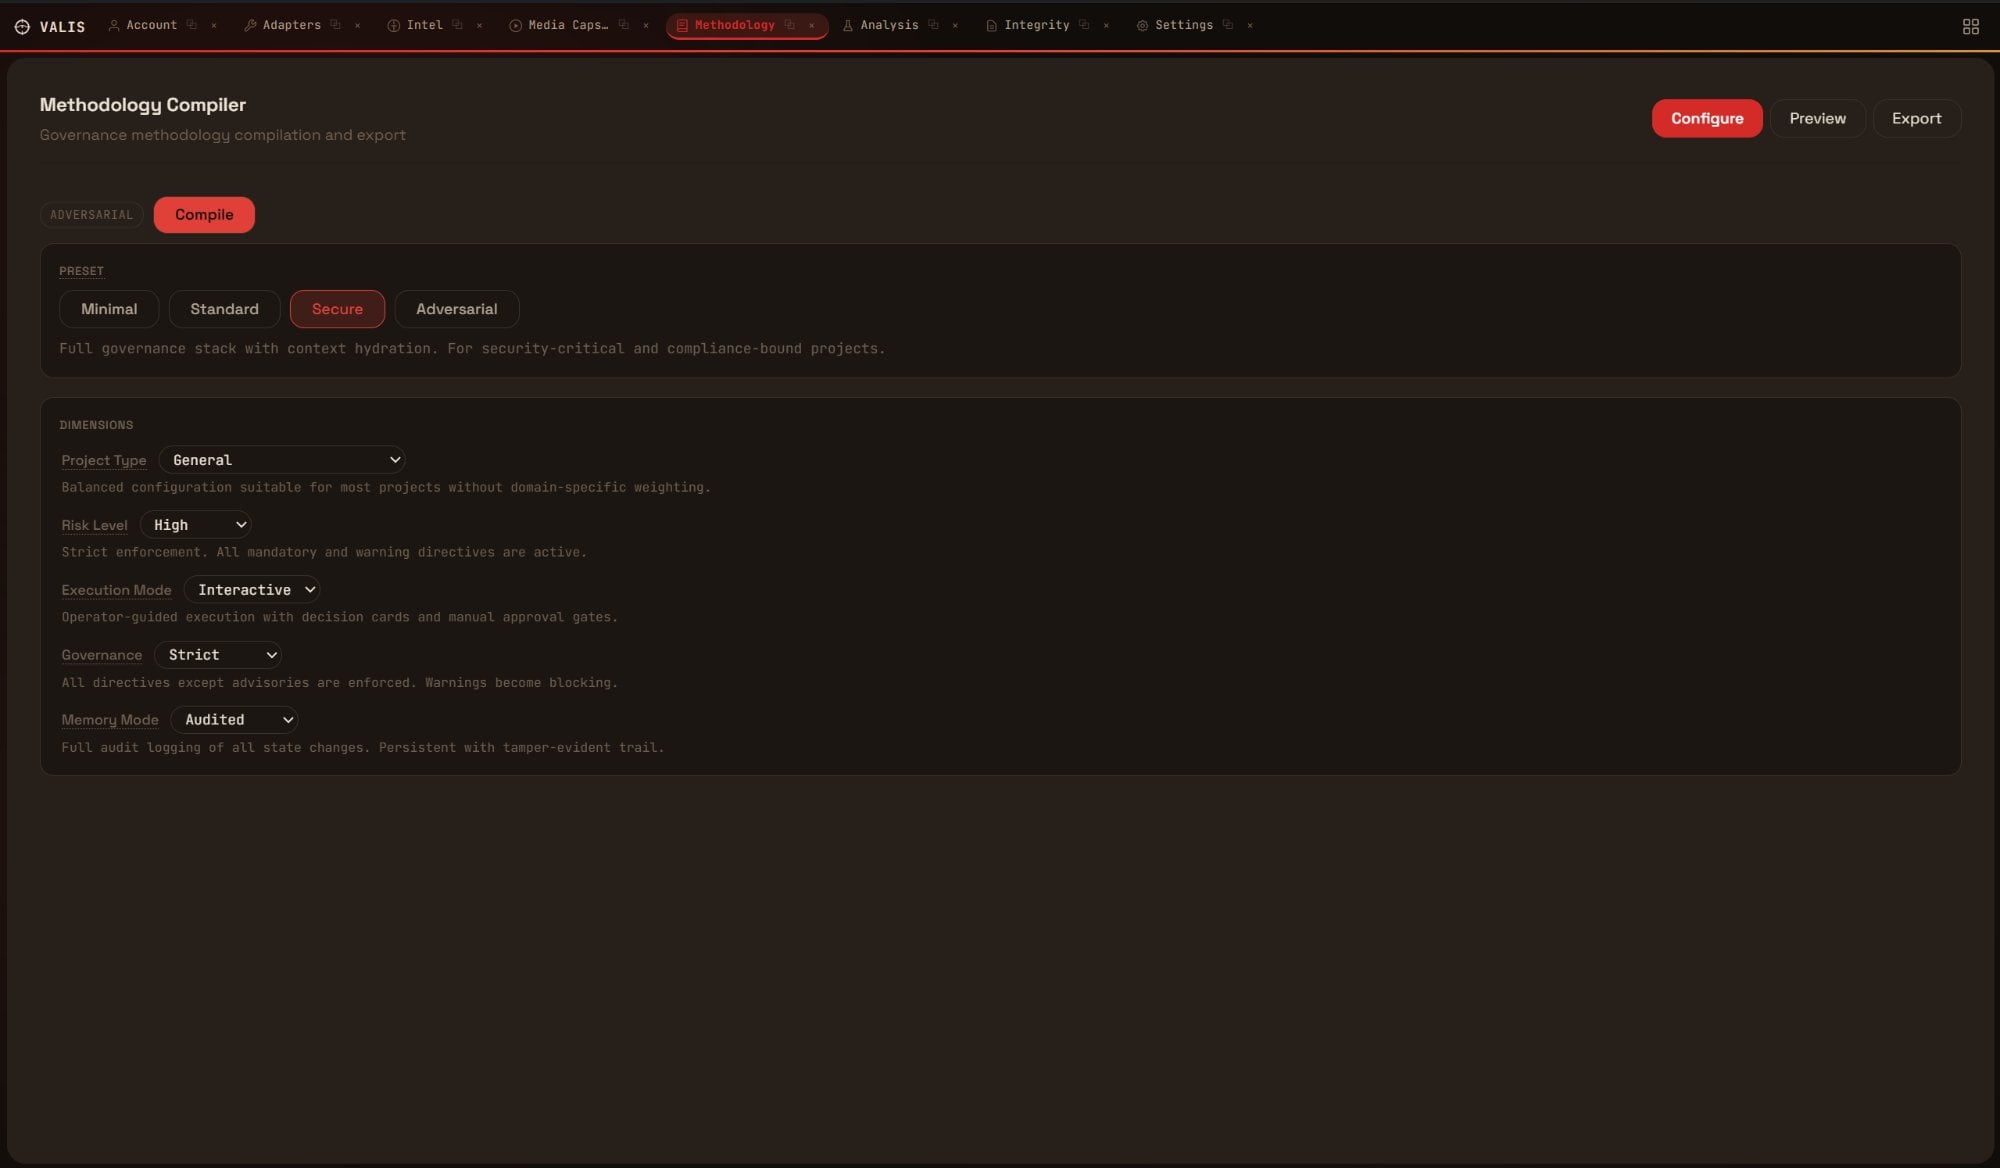The image size is (2000, 1168).
Task: Open the Preview view
Action: tap(1817, 118)
